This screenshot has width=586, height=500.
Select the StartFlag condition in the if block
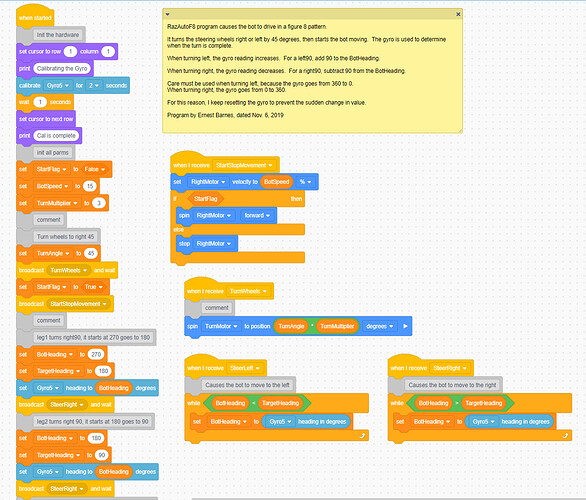tap(205, 199)
